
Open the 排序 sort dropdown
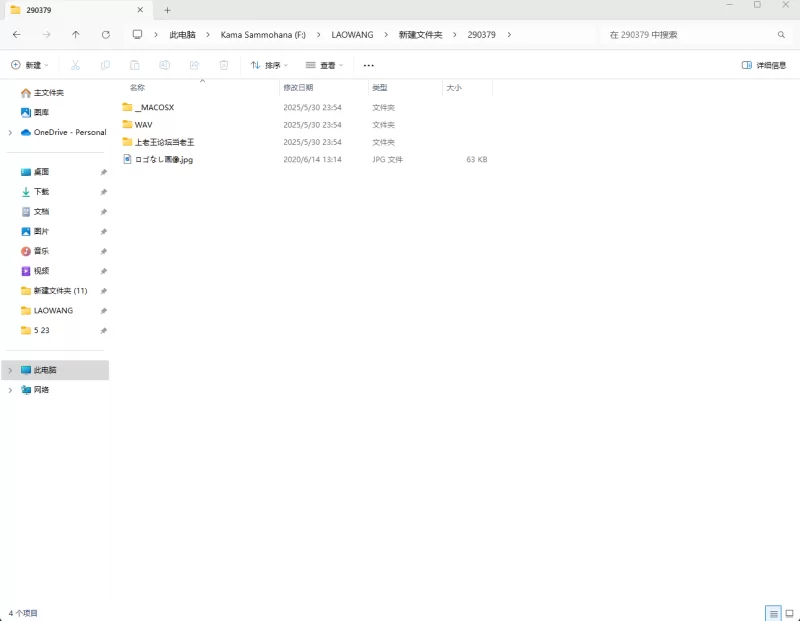269,65
